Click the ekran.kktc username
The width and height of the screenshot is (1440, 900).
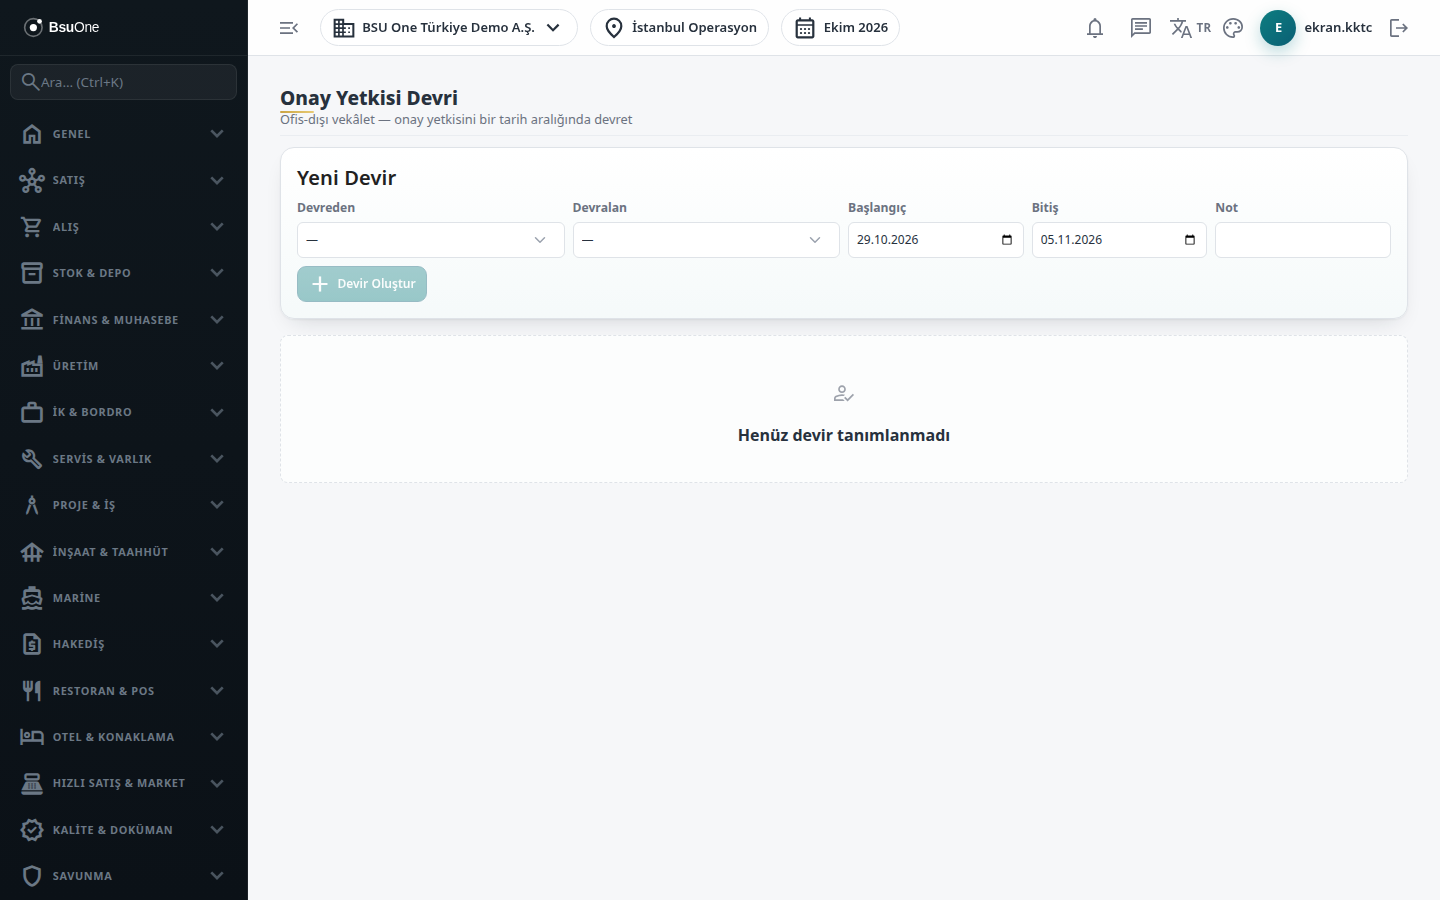click(1338, 28)
